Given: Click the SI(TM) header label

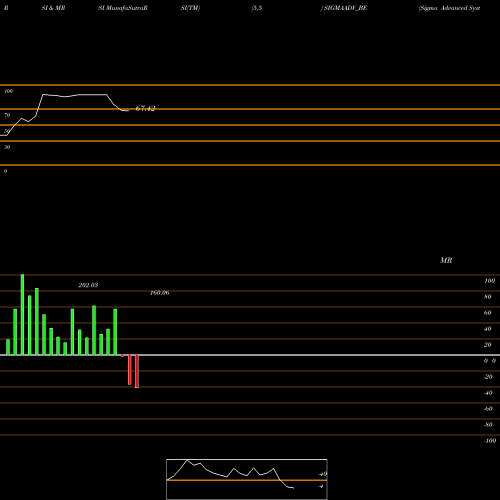Looking at the screenshot, I should [190, 8].
